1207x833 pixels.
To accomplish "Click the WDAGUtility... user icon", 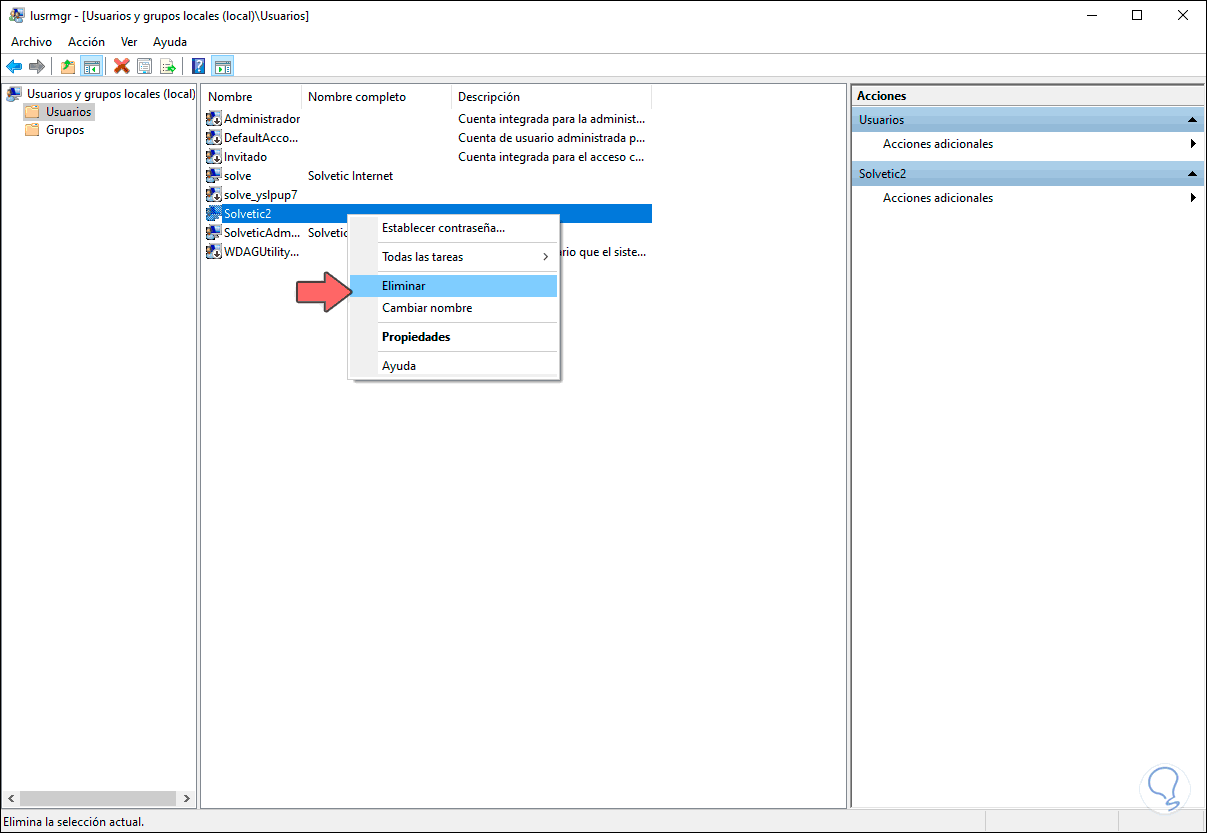I will click(x=213, y=252).
